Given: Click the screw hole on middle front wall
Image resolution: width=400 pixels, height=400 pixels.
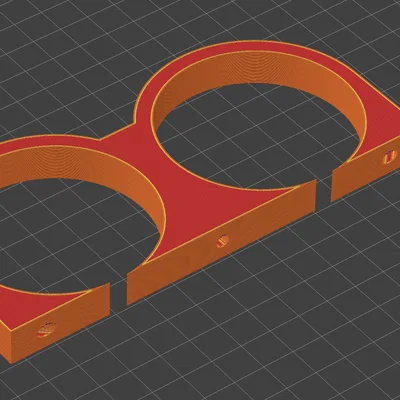Looking at the screenshot, I should tap(223, 241).
